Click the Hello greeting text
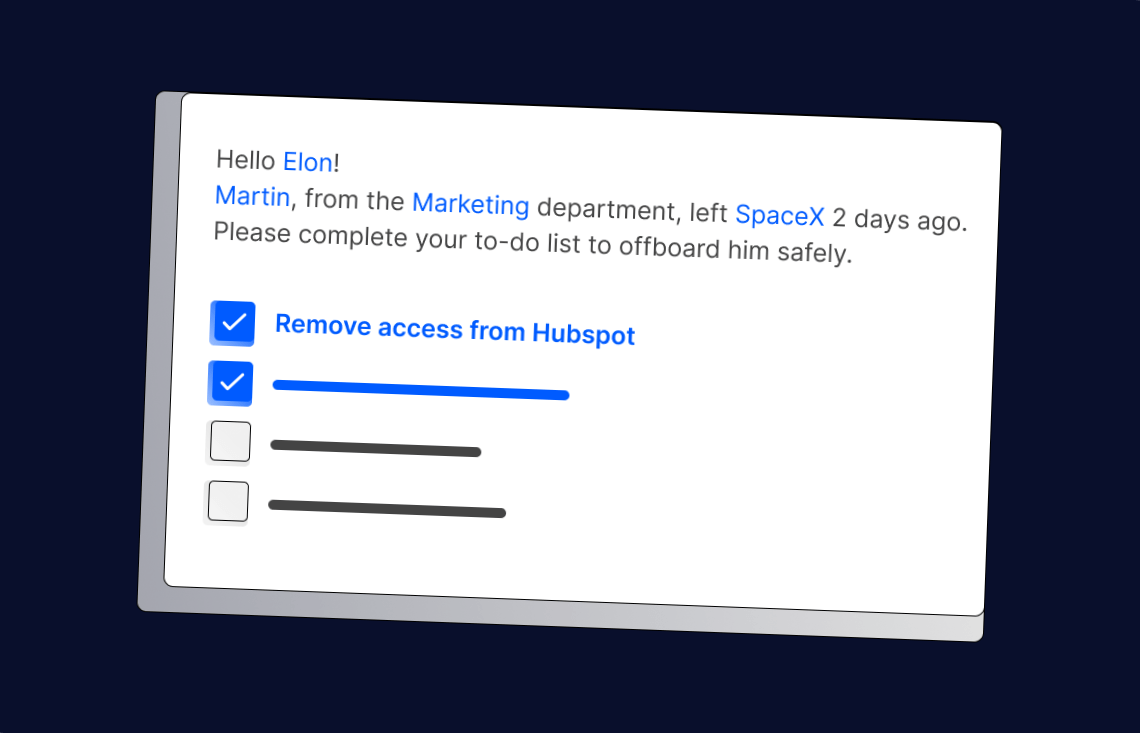The image size is (1140, 733). [246, 159]
